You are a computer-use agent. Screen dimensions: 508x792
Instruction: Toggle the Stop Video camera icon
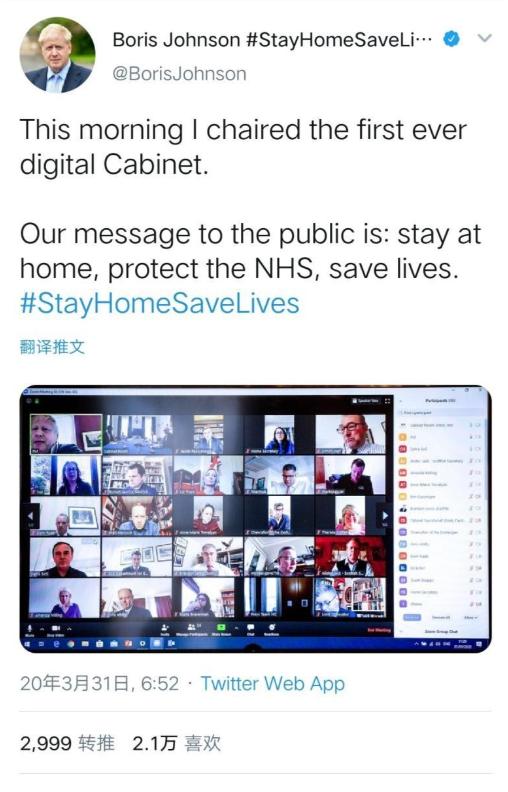tap(56, 628)
